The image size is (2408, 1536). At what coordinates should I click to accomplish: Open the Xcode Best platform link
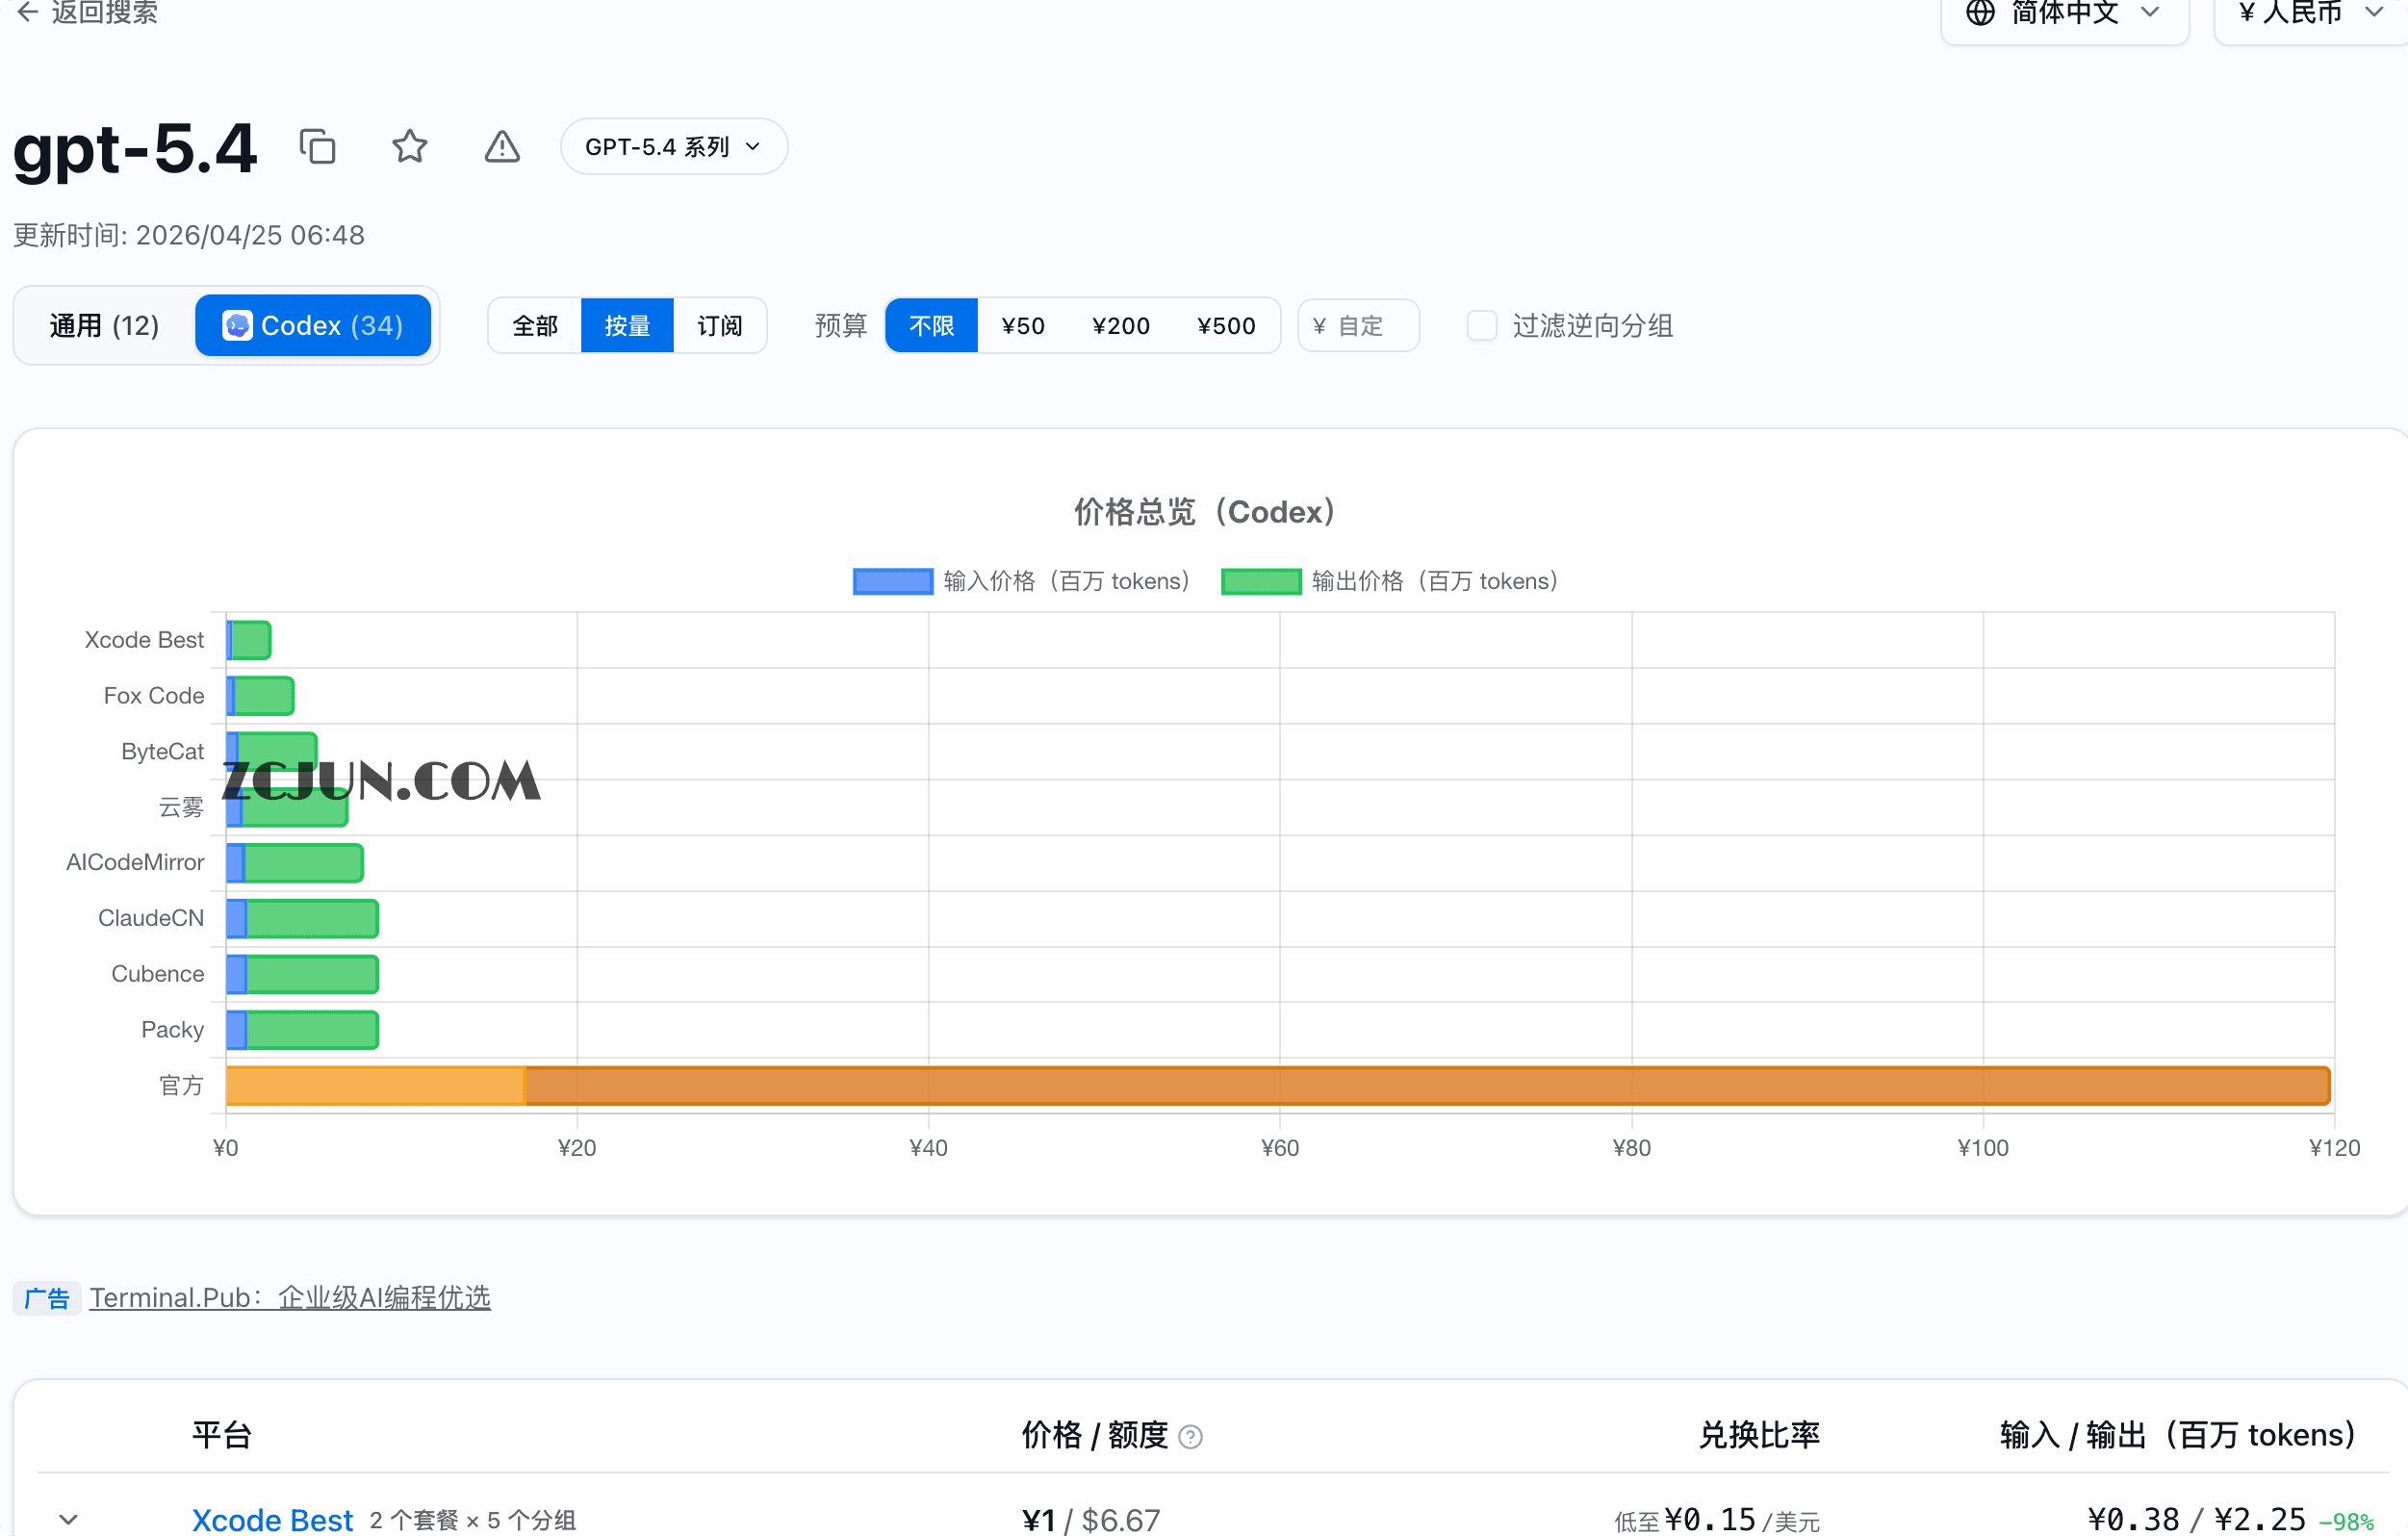[272, 1520]
